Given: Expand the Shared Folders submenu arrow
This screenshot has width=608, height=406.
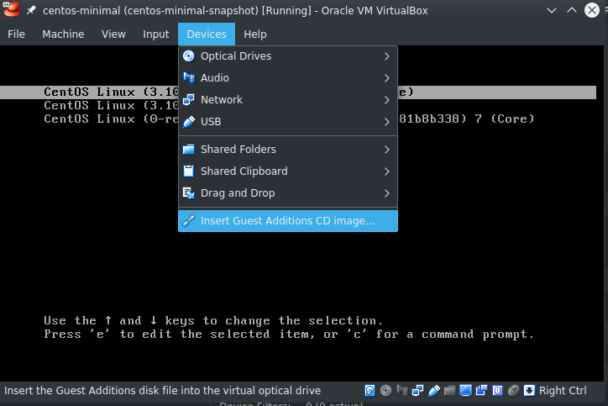Looking at the screenshot, I should click(x=387, y=149).
